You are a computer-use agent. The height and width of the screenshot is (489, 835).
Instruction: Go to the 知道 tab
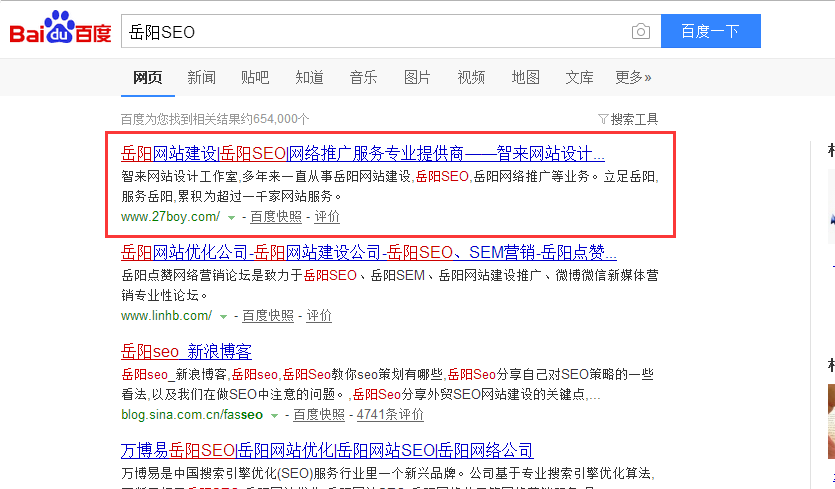pos(309,78)
